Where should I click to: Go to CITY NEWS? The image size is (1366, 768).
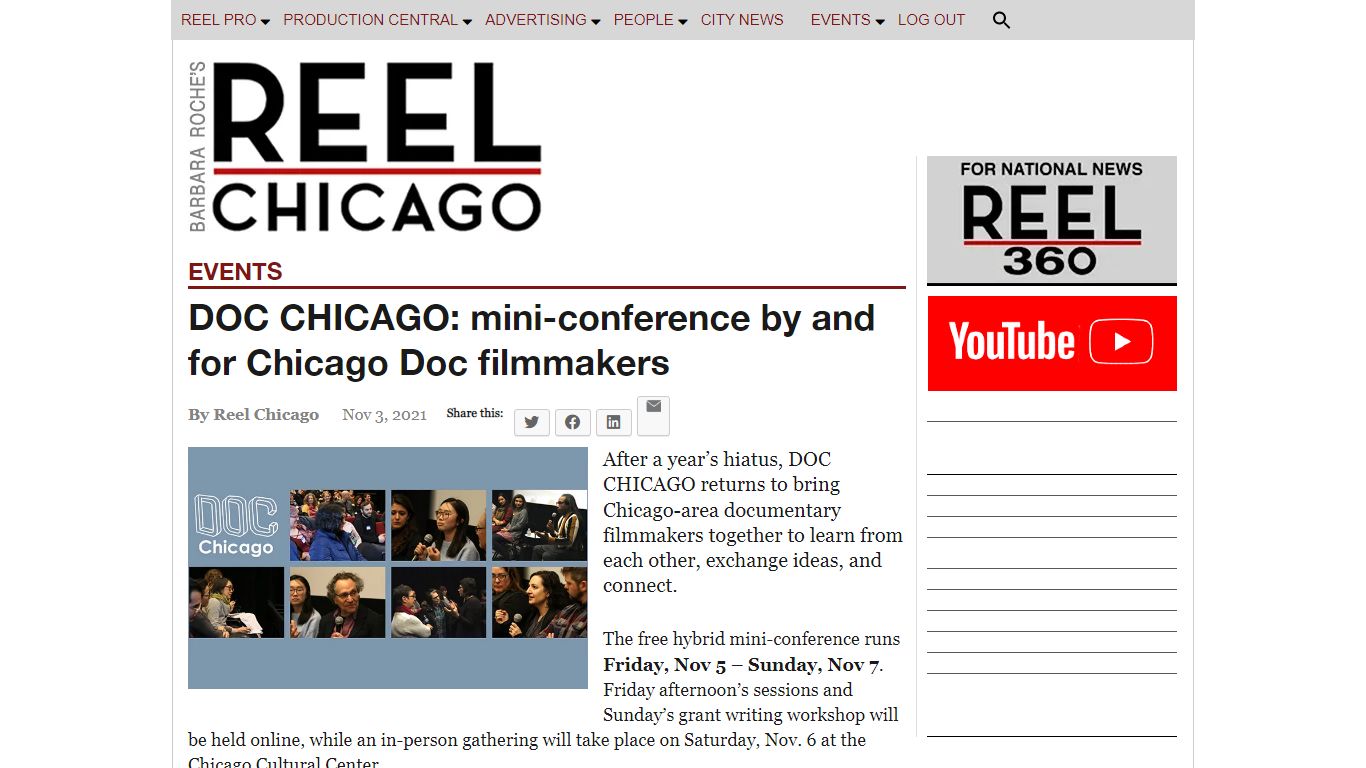[742, 20]
